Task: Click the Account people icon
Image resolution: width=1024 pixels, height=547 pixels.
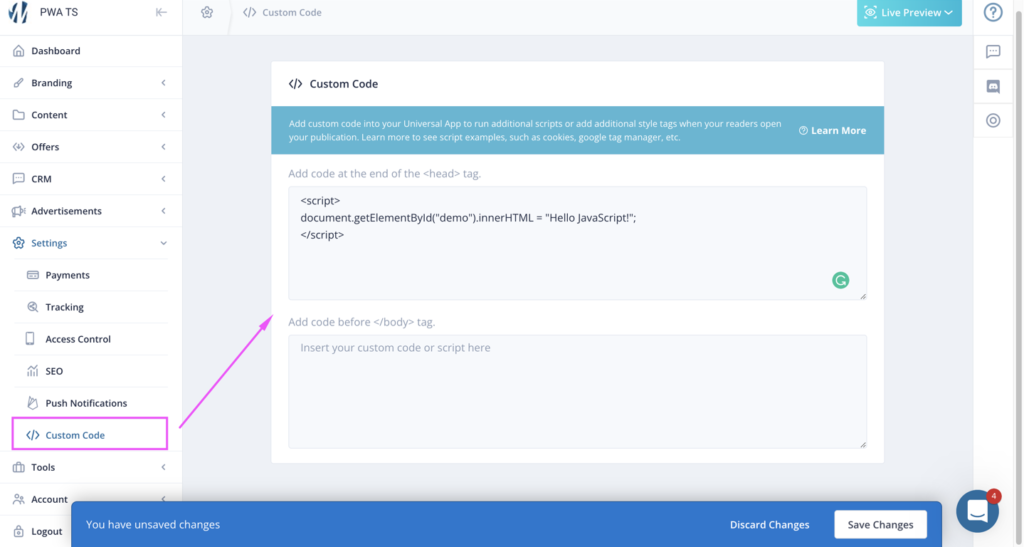Action: (x=18, y=499)
